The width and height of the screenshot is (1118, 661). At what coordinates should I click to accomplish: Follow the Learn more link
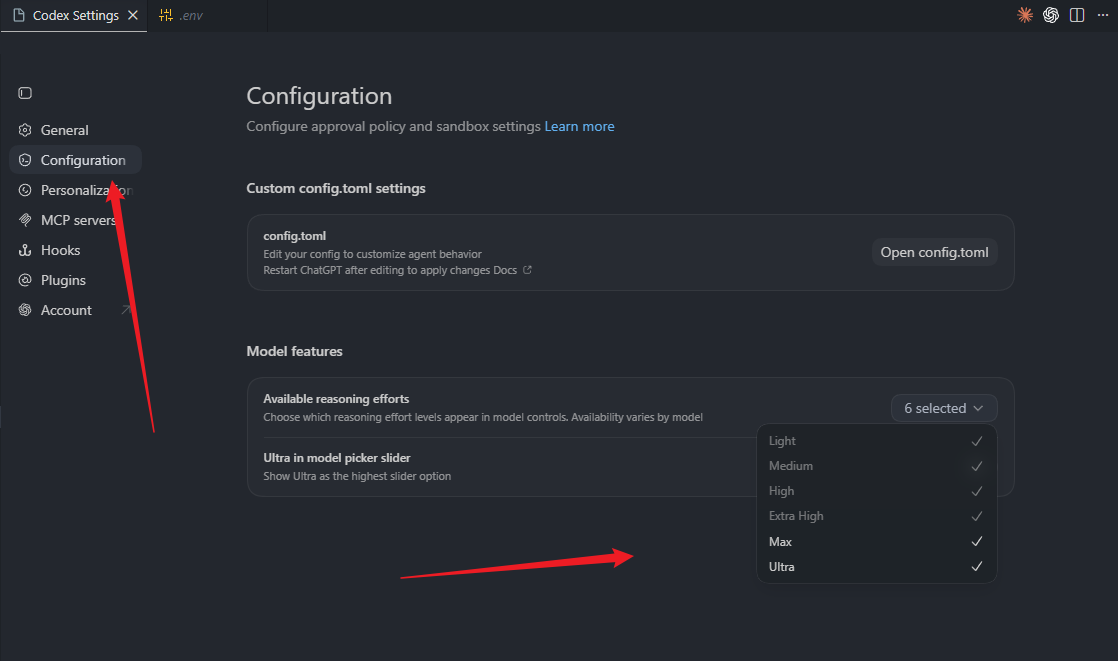tap(579, 126)
